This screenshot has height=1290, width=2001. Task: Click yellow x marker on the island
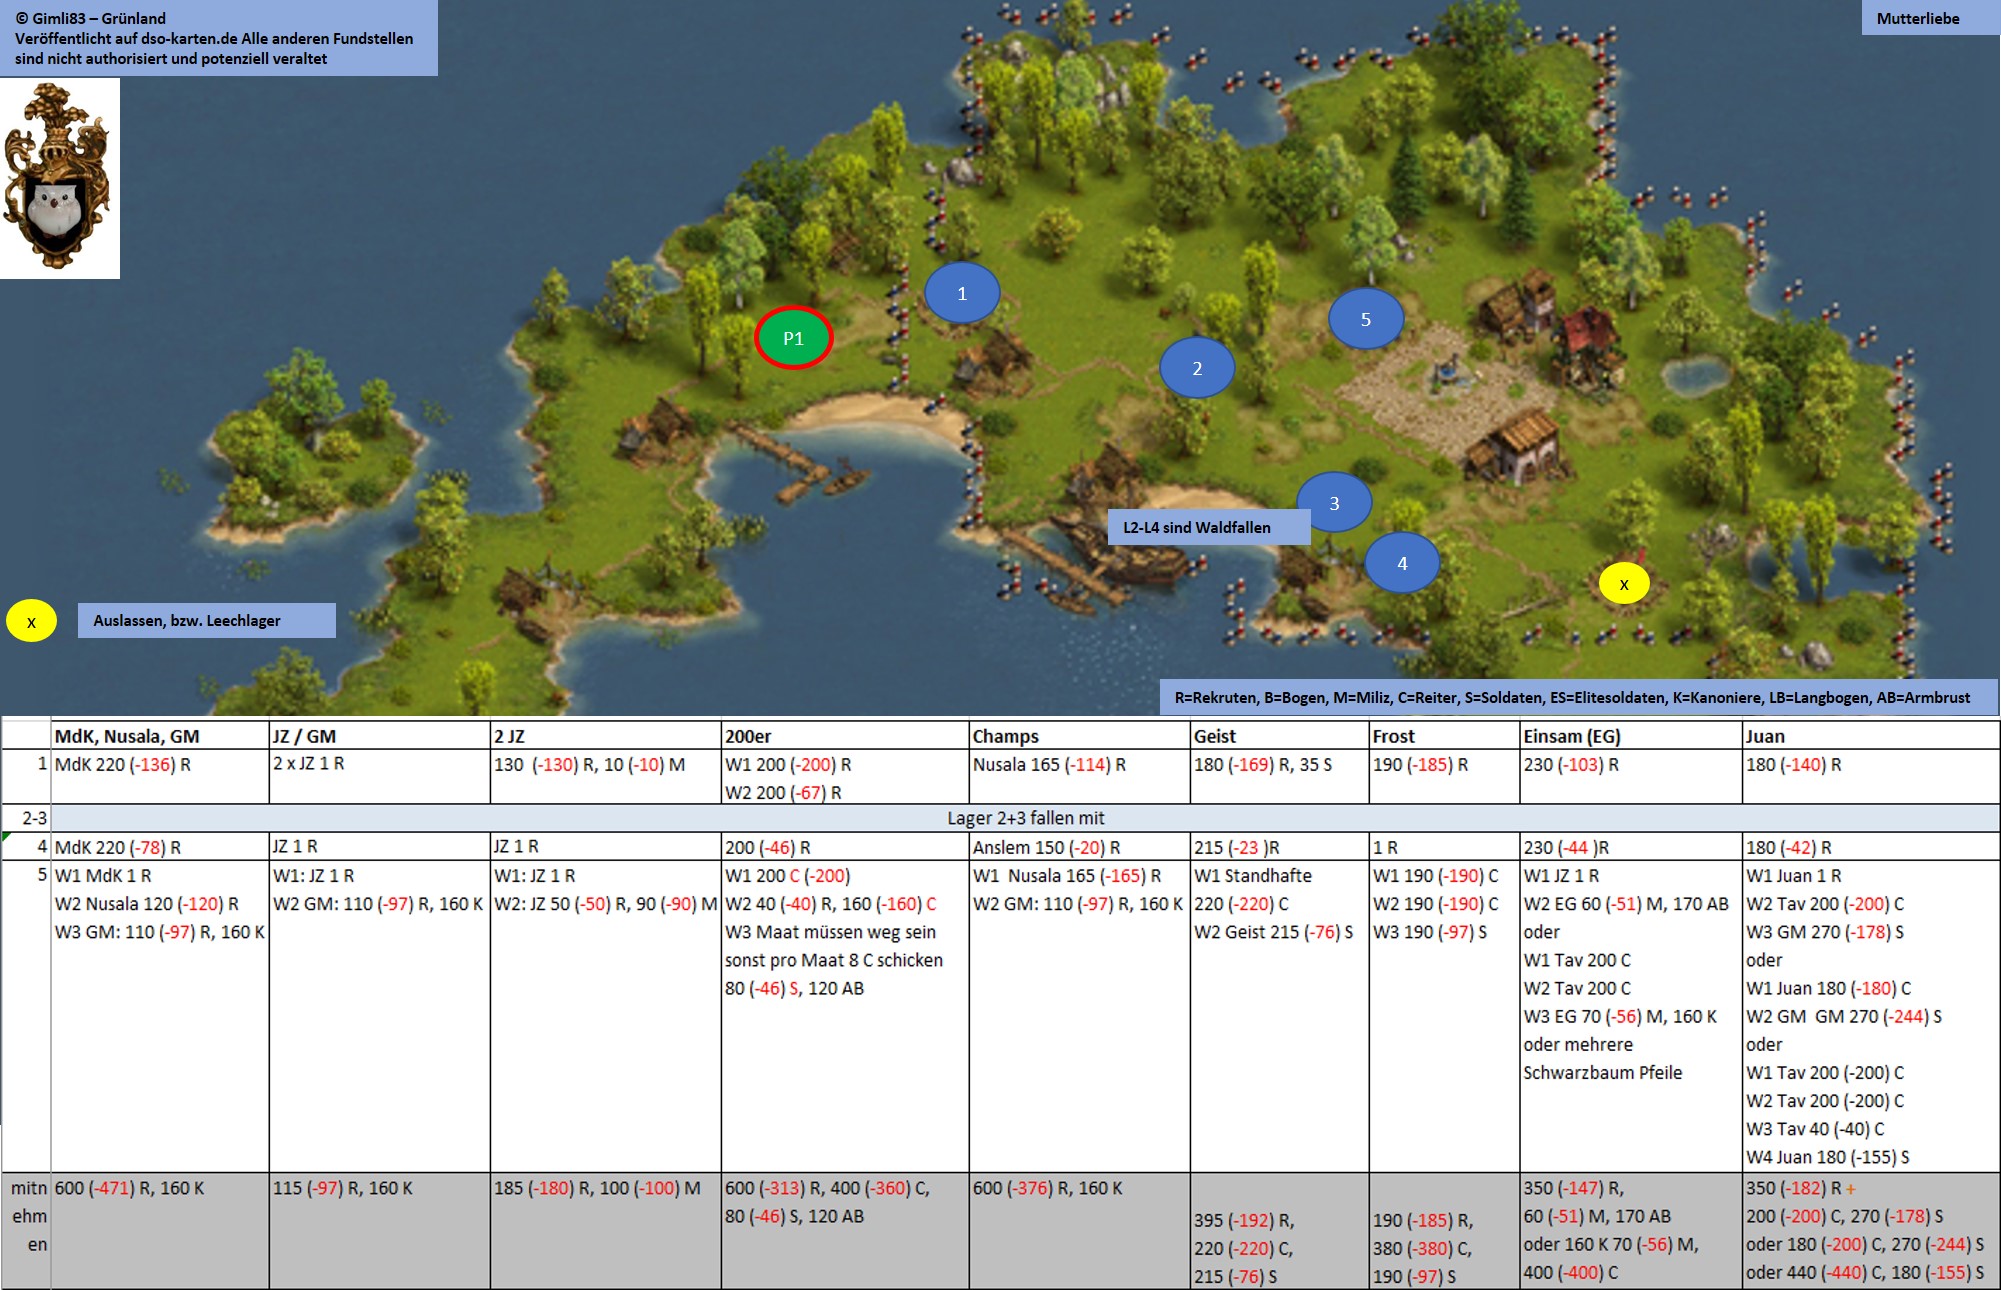pos(1624,584)
